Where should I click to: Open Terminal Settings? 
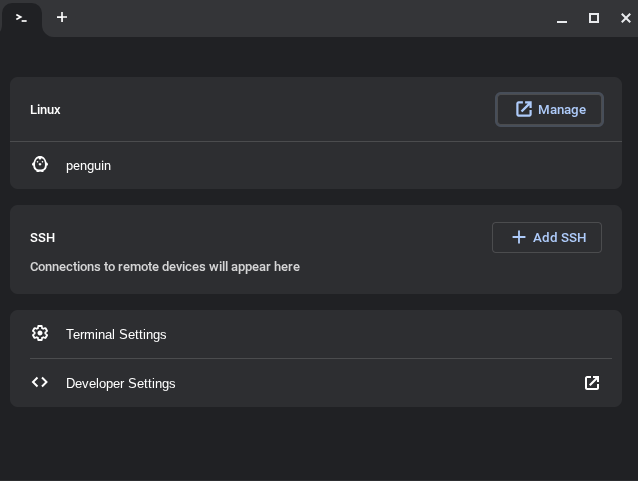116,334
